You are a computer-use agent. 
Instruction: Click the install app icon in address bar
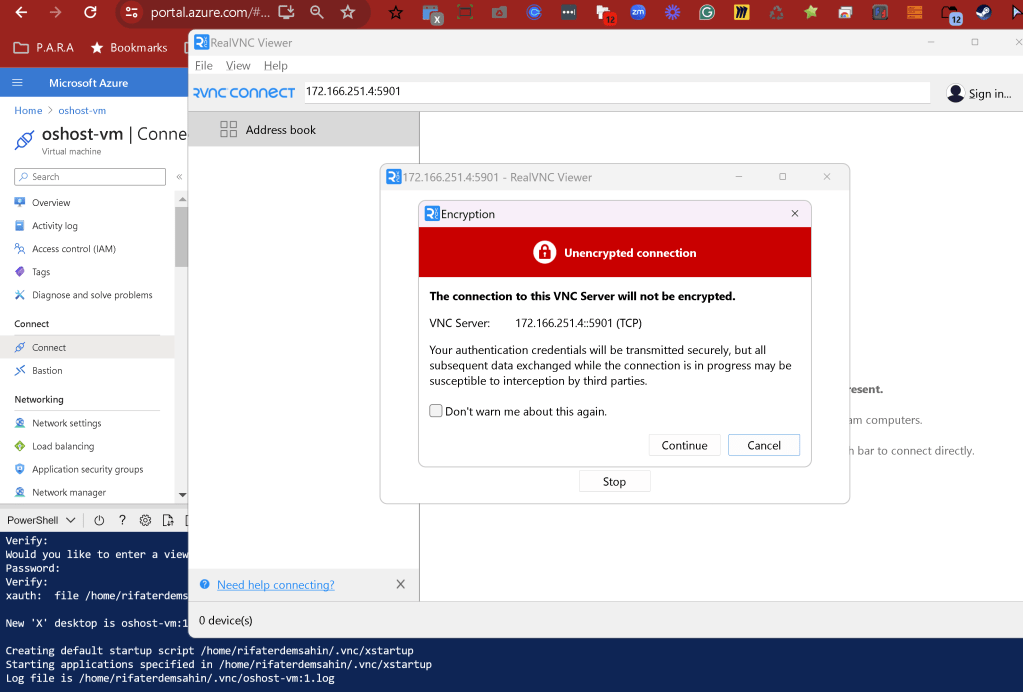click(x=286, y=12)
